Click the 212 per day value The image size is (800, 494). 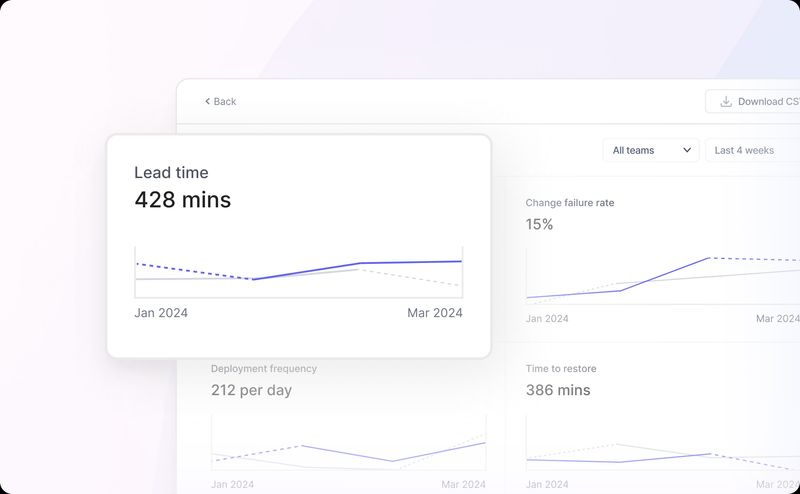click(x=251, y=390)
